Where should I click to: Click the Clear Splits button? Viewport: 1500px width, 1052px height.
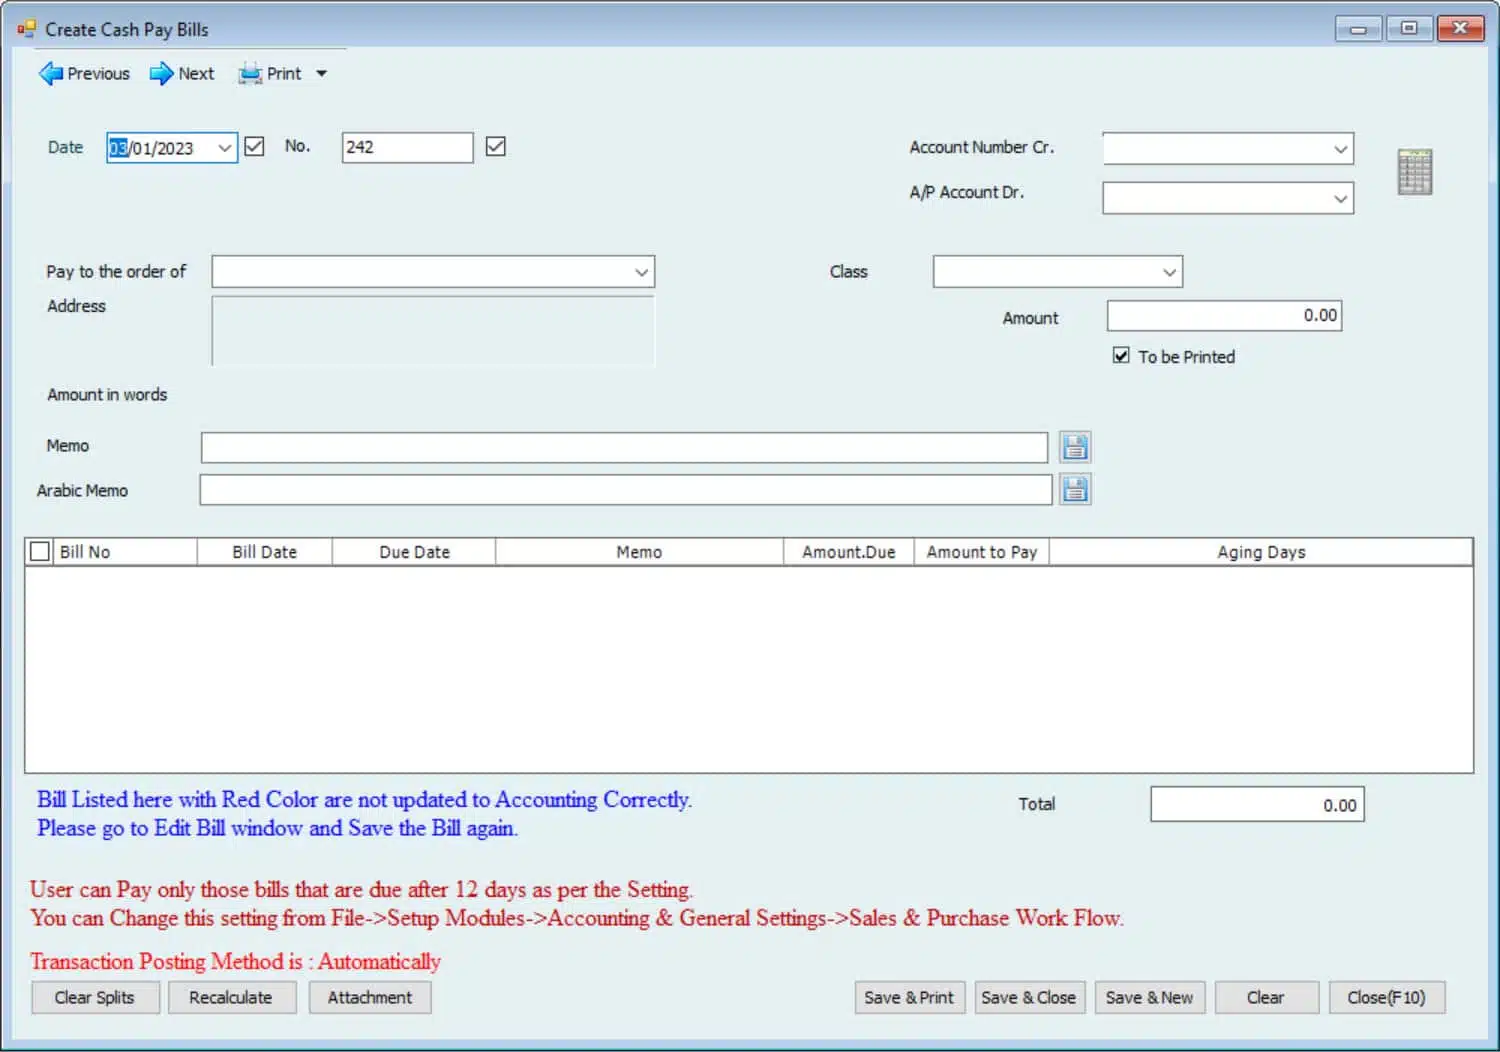pos(95,997)
